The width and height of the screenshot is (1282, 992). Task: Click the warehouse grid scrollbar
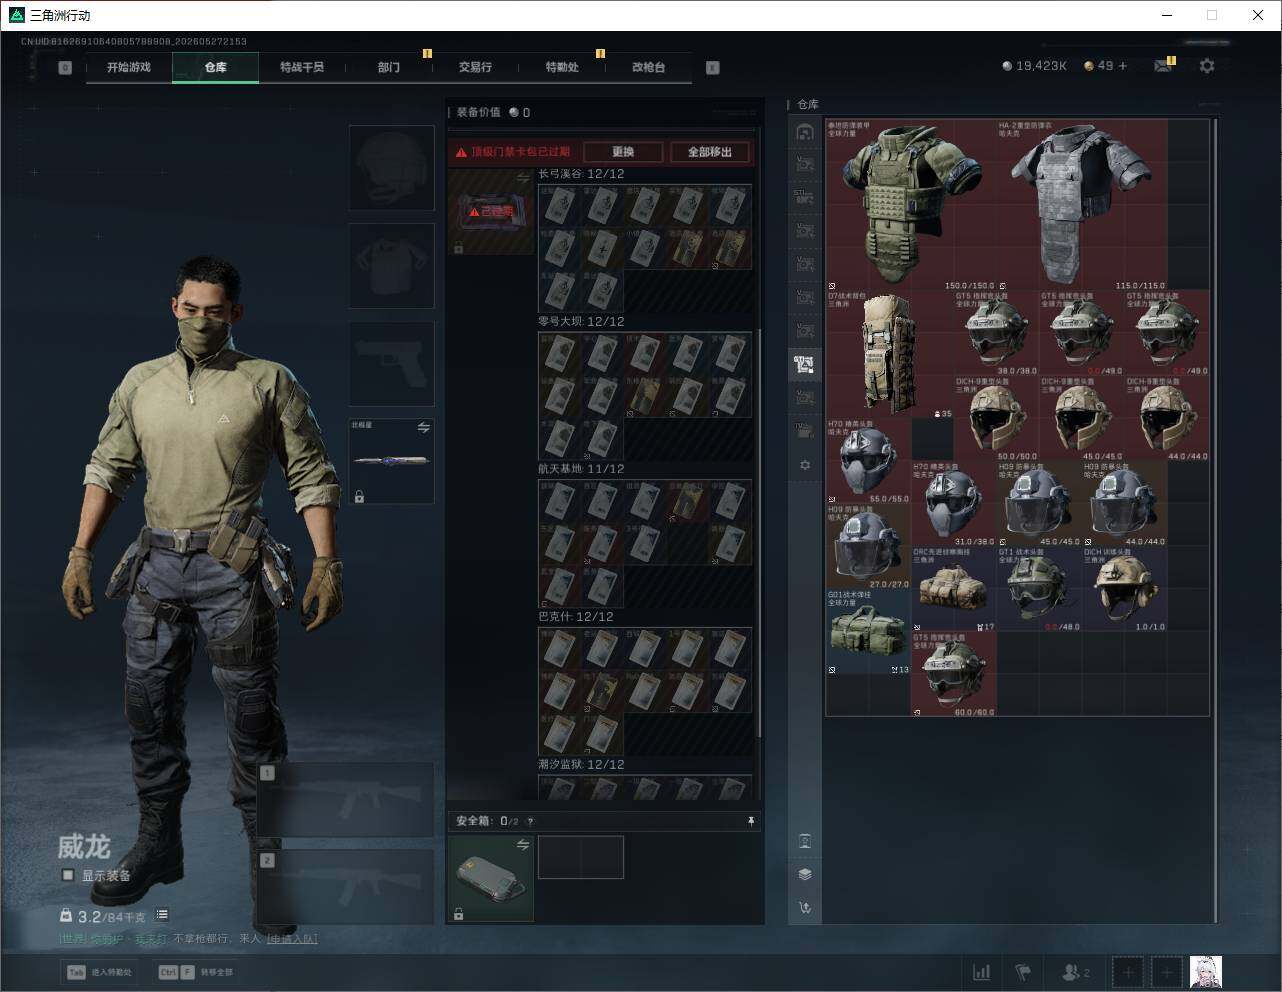click(1215, 520)
